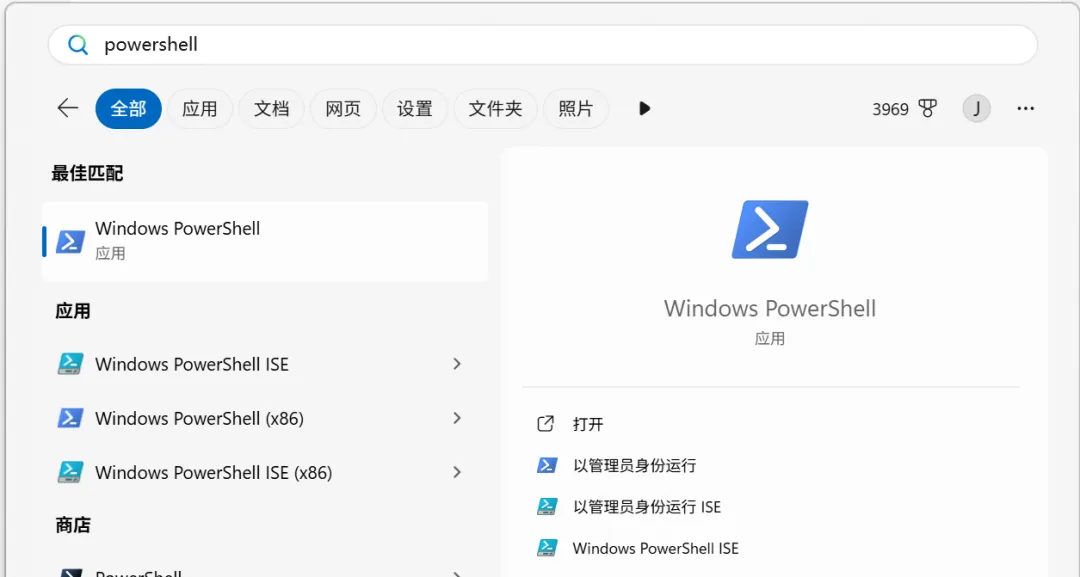Click 以管理员身份运行 ISE
This screenshot has height=577, width=1080.
[647, 507]
